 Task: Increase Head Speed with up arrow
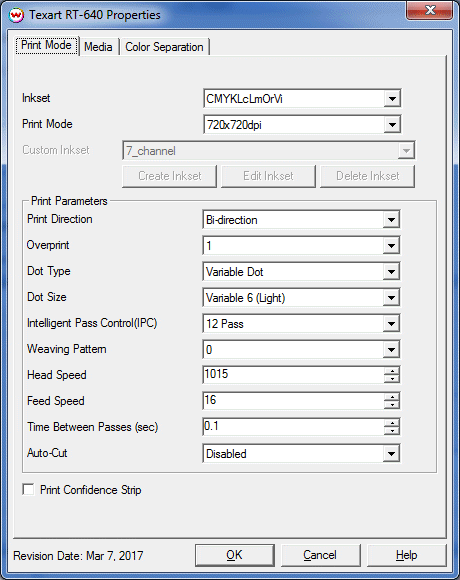(392, 371)
